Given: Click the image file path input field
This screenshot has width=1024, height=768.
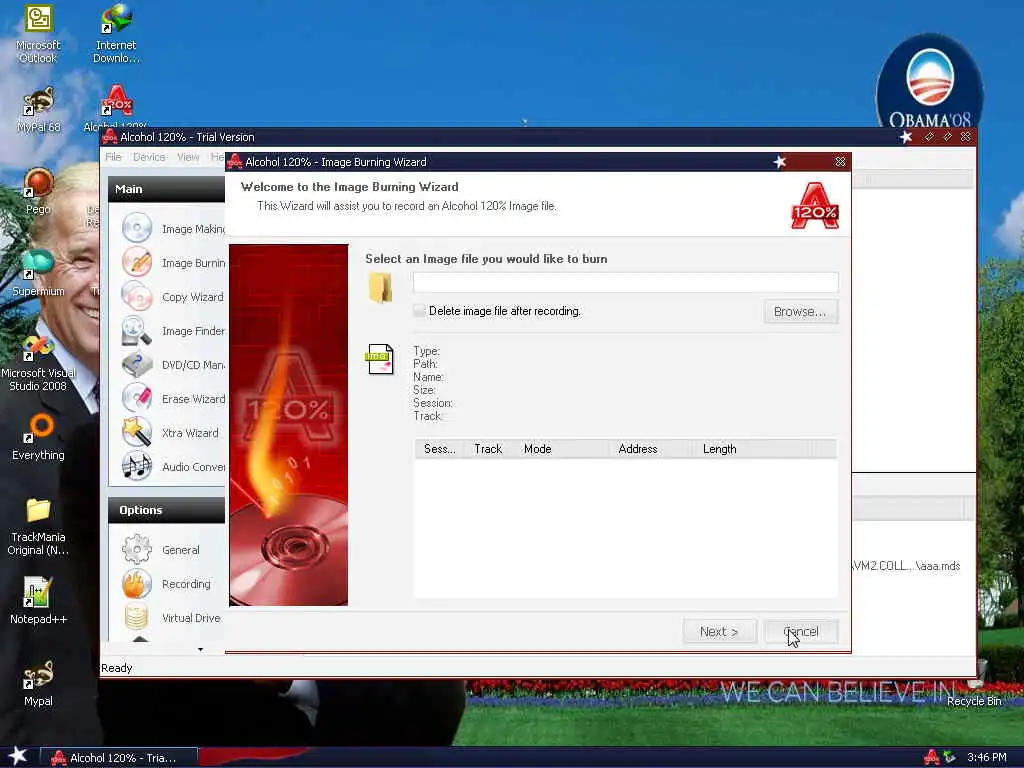Looking at the screenshot, I should 626,282.
